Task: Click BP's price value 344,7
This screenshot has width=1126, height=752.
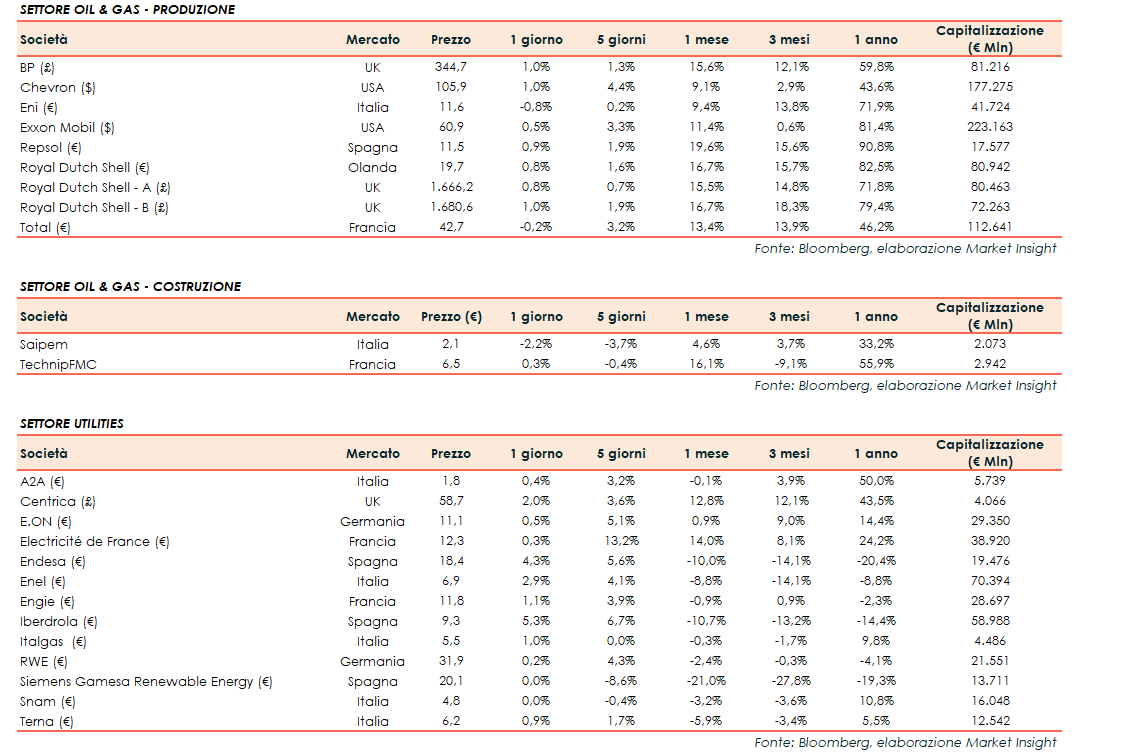Action: (450, 68)
